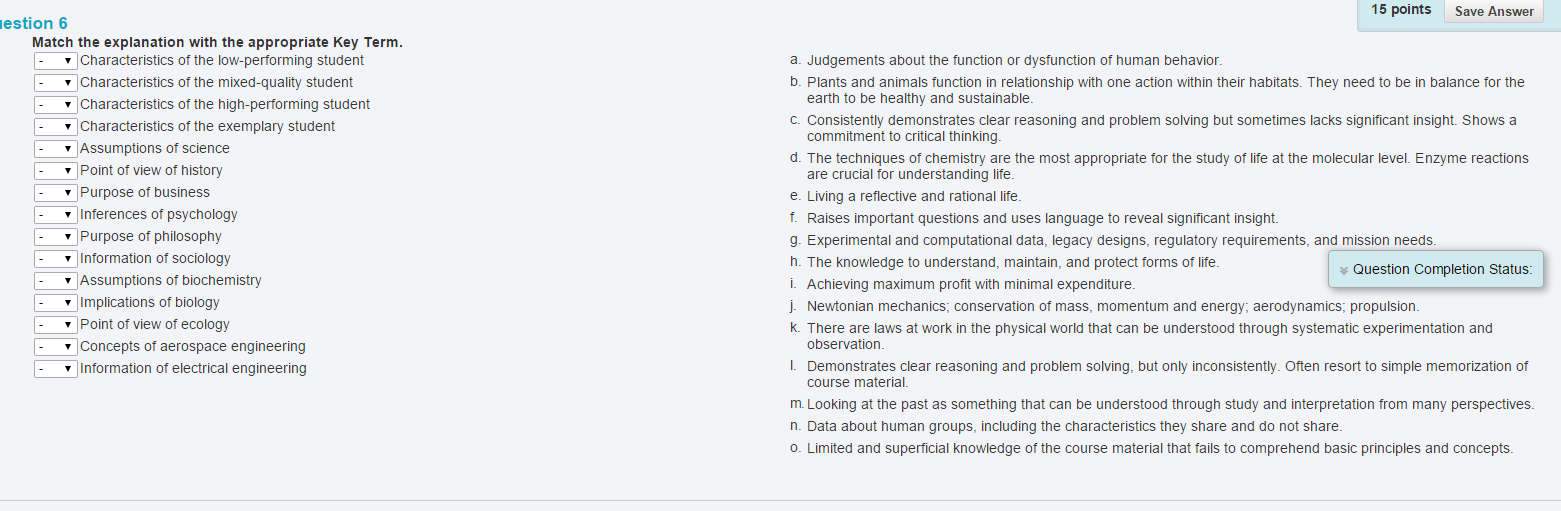Screen dimensions: 1561x511
Task: Expand the Question Completion Status chevron
Action: tap(1343, 270)
